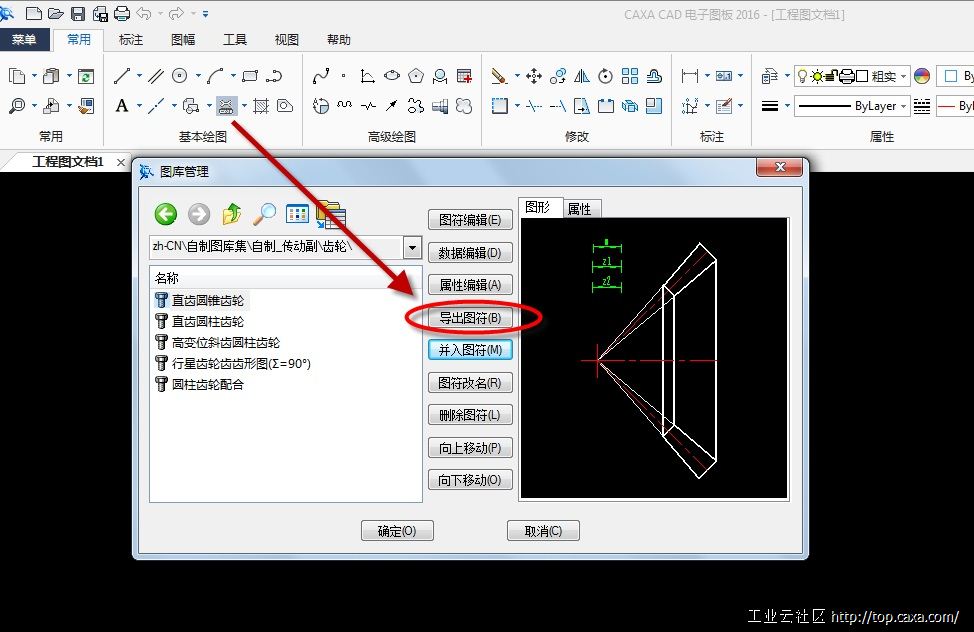Click the color wheel in properties group
Screen dimensions: 974x632
click(922, 76)
